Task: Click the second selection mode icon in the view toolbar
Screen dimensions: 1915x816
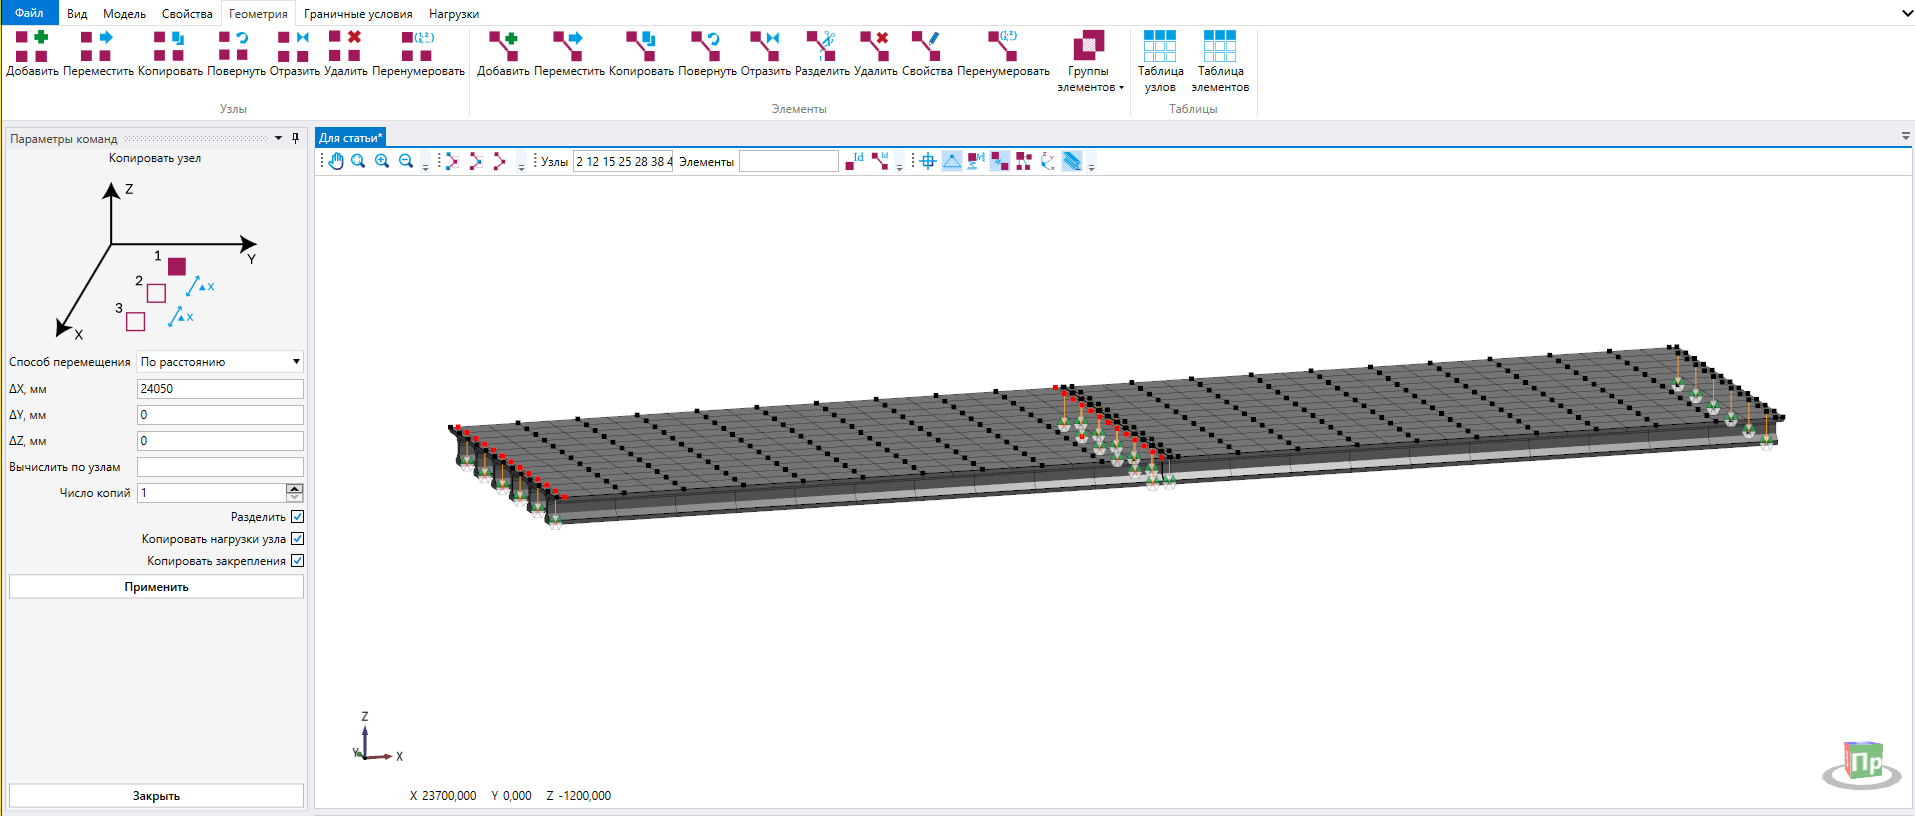Action: [x=475, y=161]
